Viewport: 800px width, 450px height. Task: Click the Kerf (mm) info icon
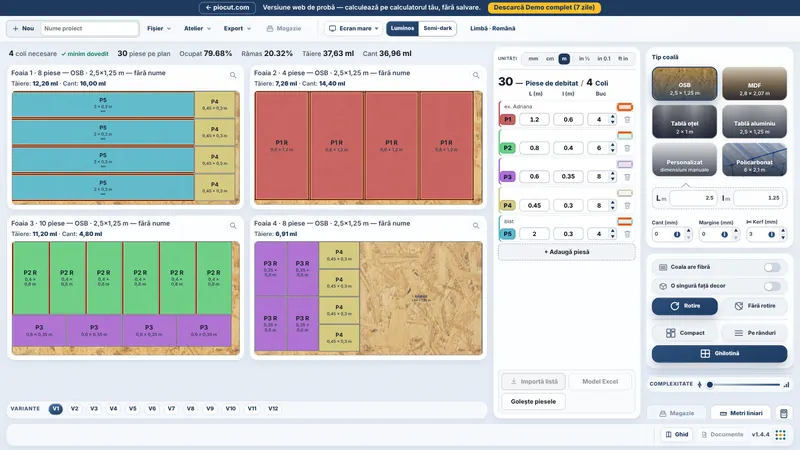tap(771, 234)
